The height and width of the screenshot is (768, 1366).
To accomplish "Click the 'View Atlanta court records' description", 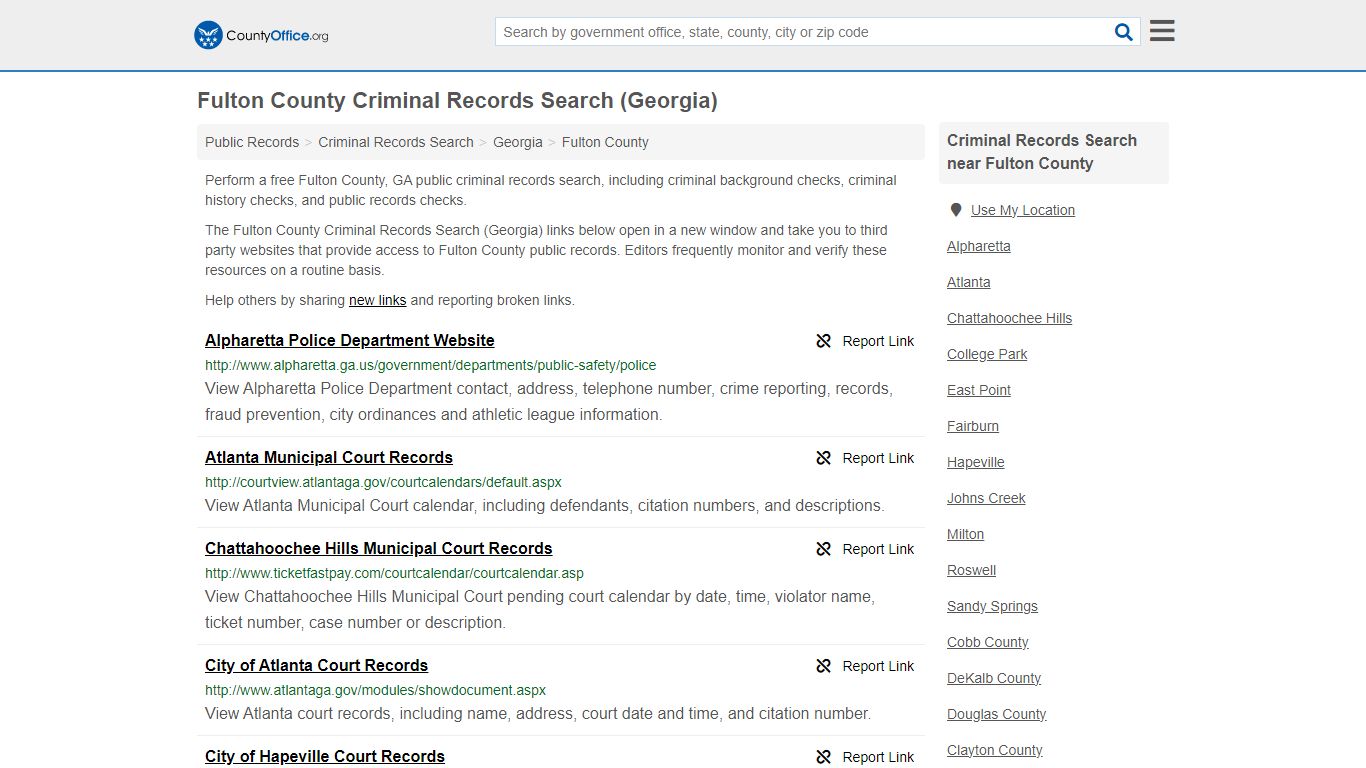I will [x=538, y=713].
